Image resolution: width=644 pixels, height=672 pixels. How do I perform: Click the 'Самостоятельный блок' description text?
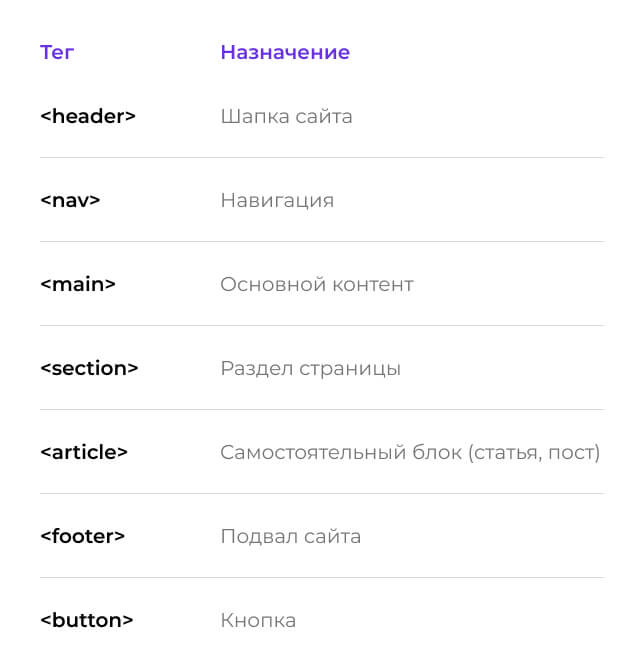pyautogui.click(x=341, y=452)
